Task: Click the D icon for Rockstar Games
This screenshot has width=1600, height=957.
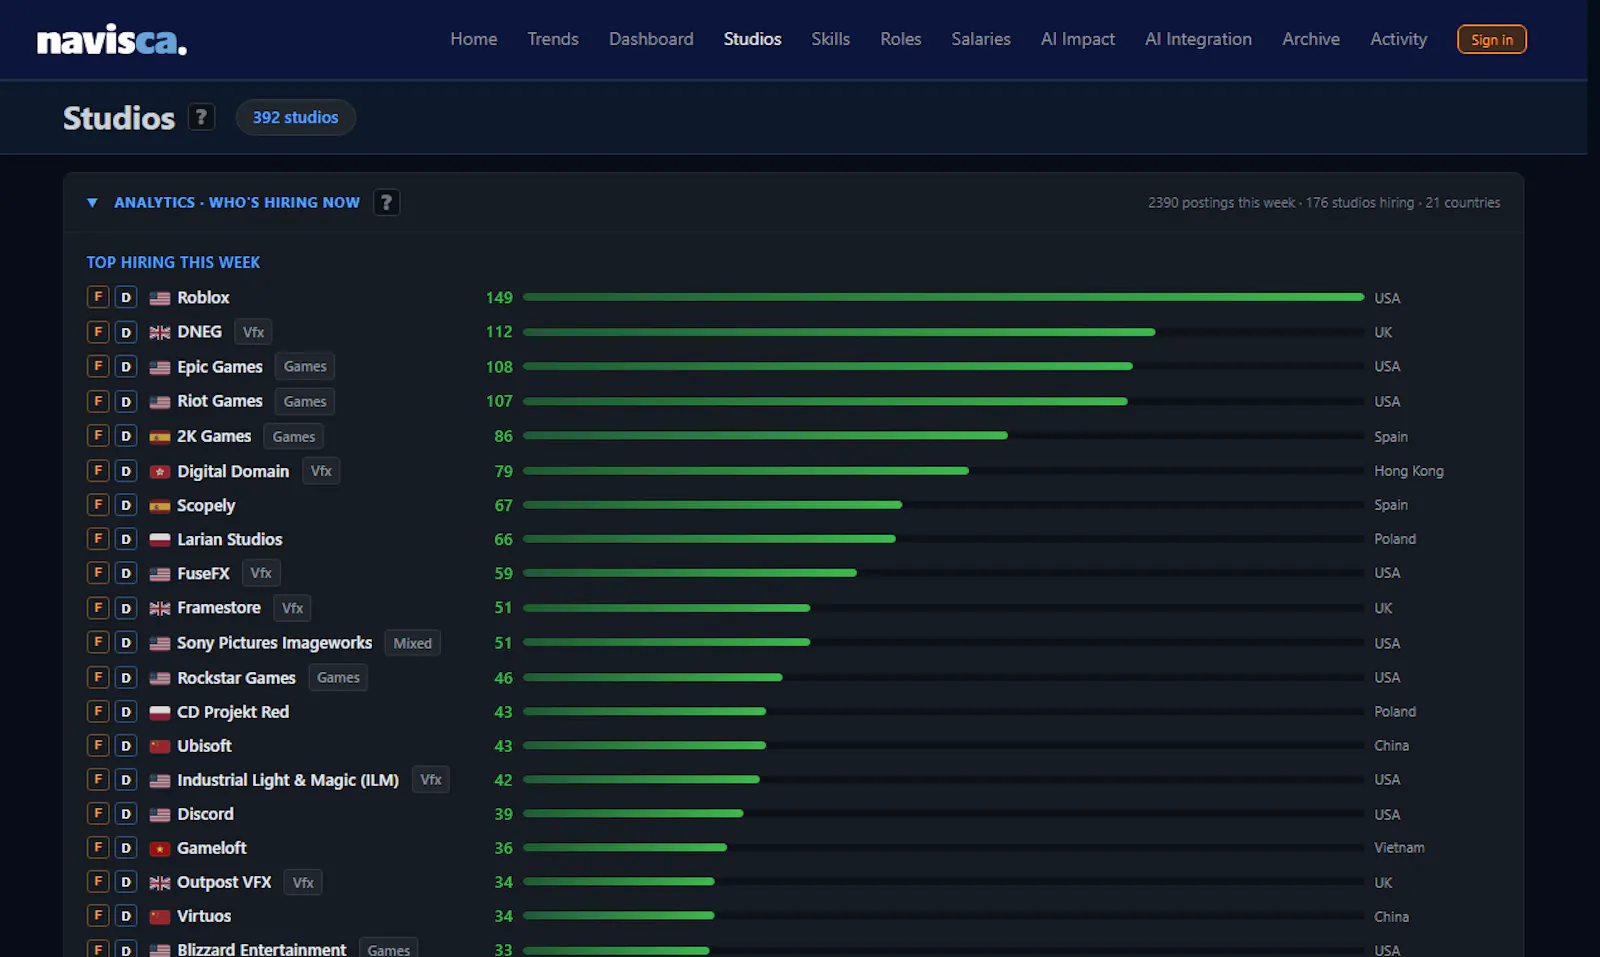Action: (x=126, y=677)
